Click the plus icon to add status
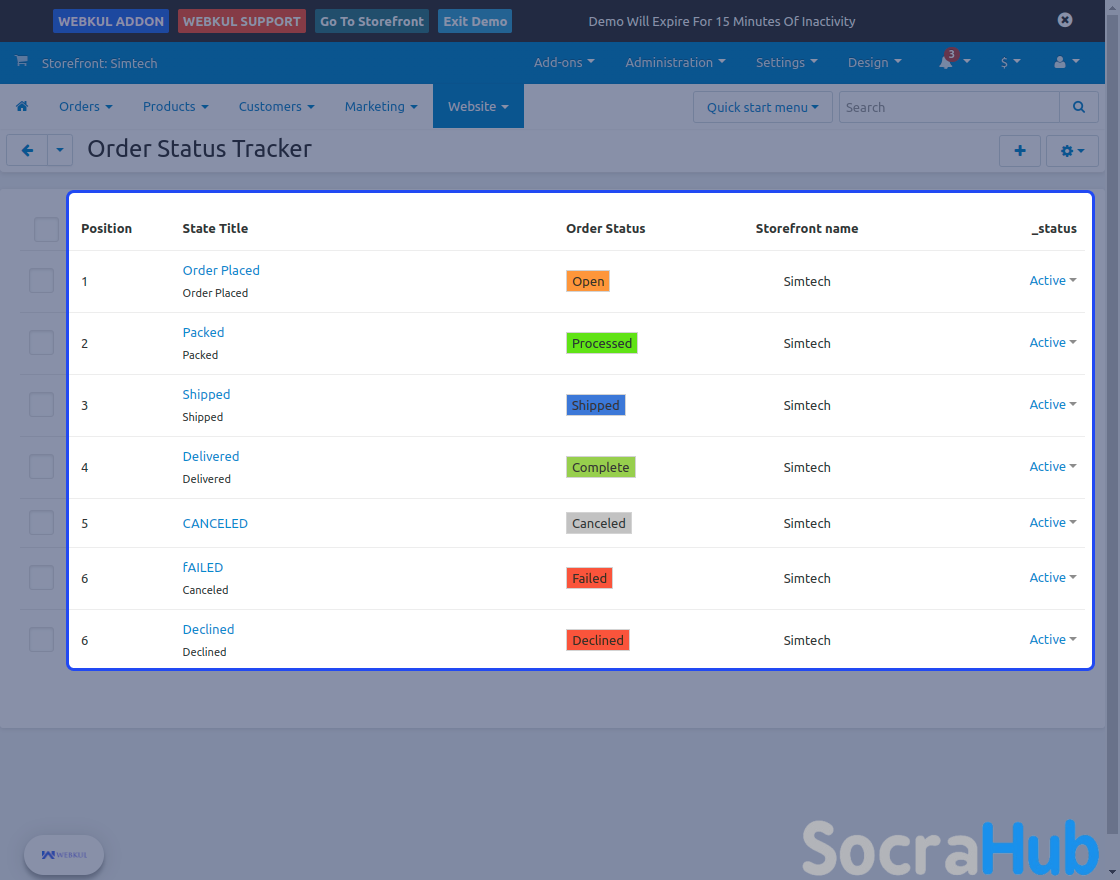The image size is (1120, 880). 1020,151
